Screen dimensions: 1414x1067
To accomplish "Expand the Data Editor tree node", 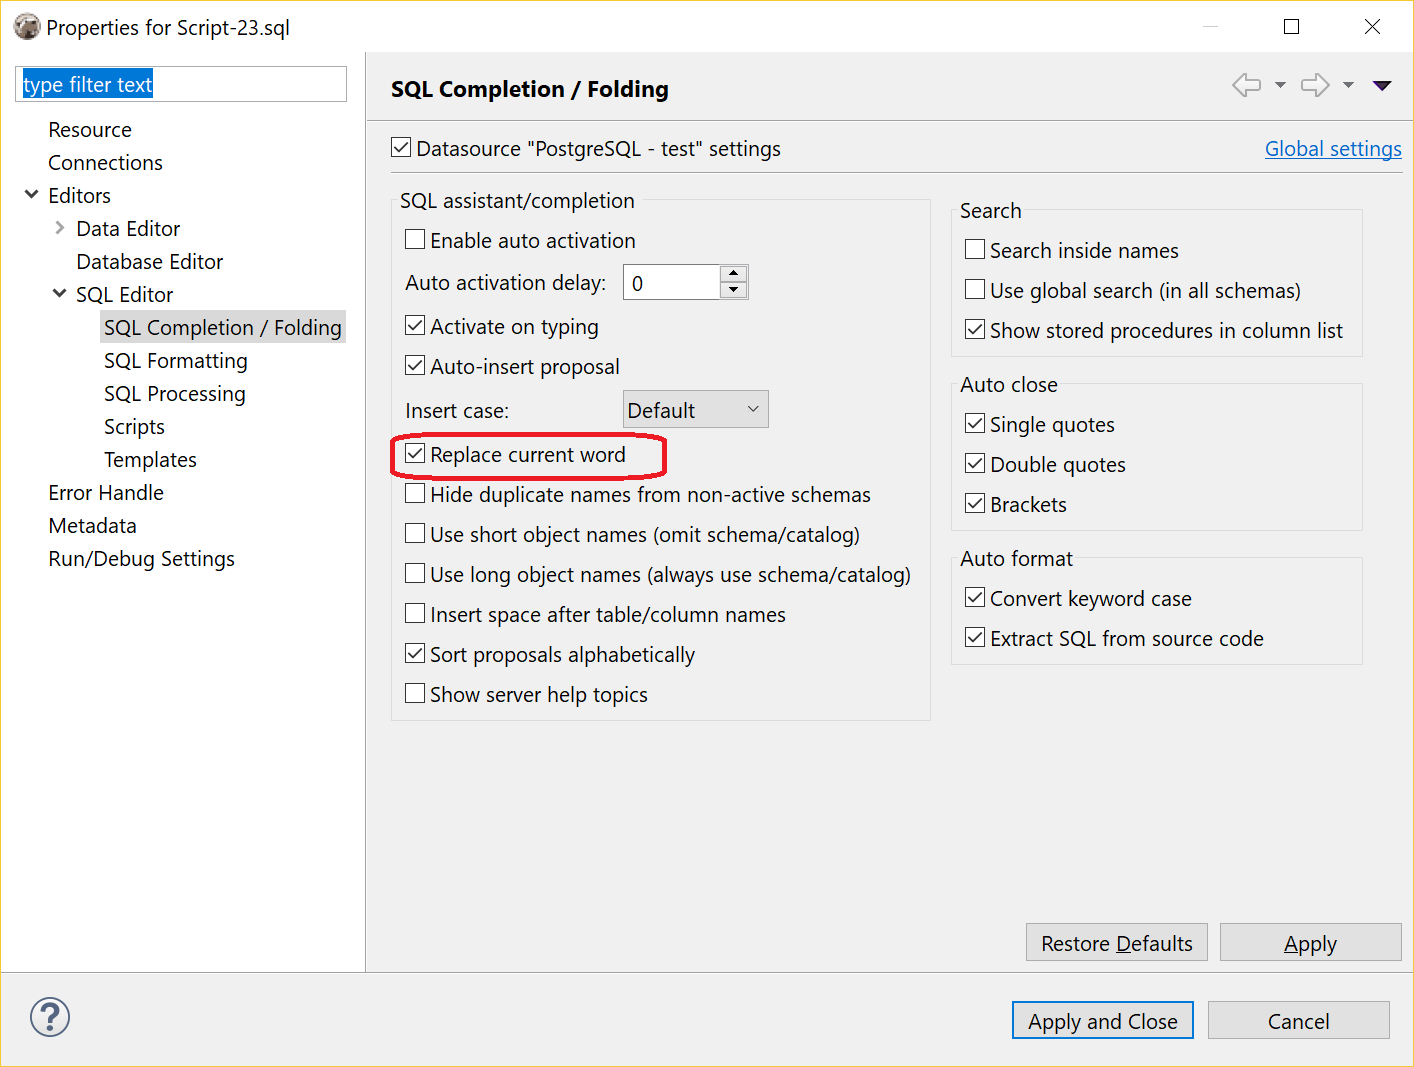I will pyautogui.click(x=59, y=228).
